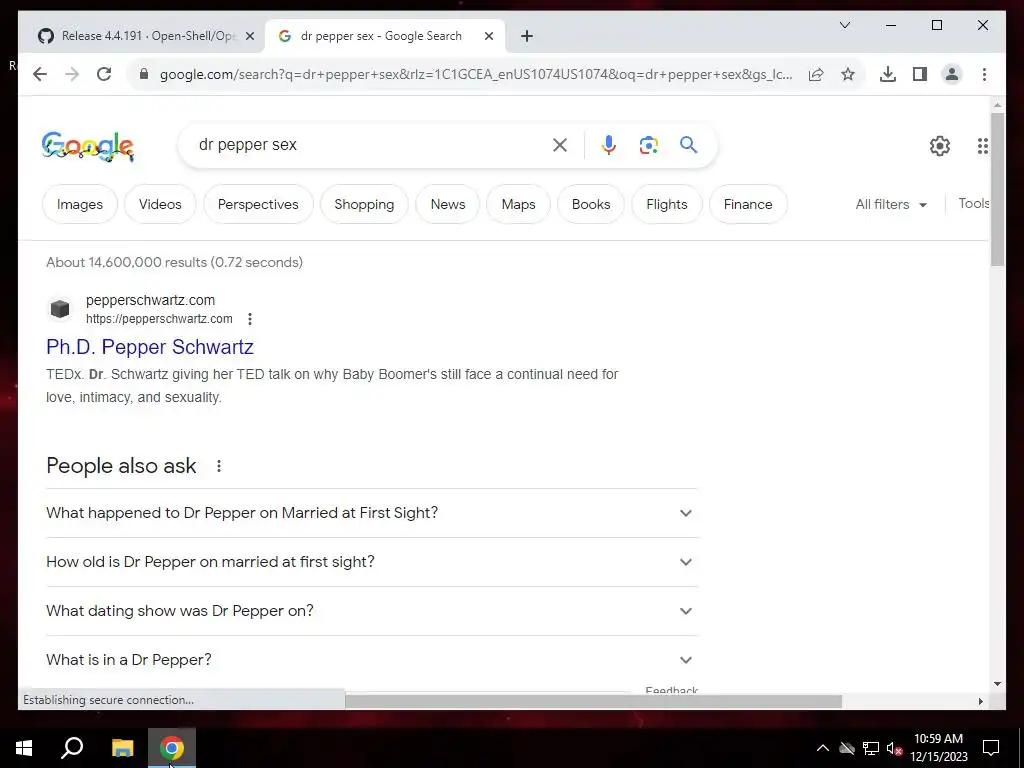1024x768 pixels.
Task: Submit search with magnifier icon
Action: pos(688,145)
